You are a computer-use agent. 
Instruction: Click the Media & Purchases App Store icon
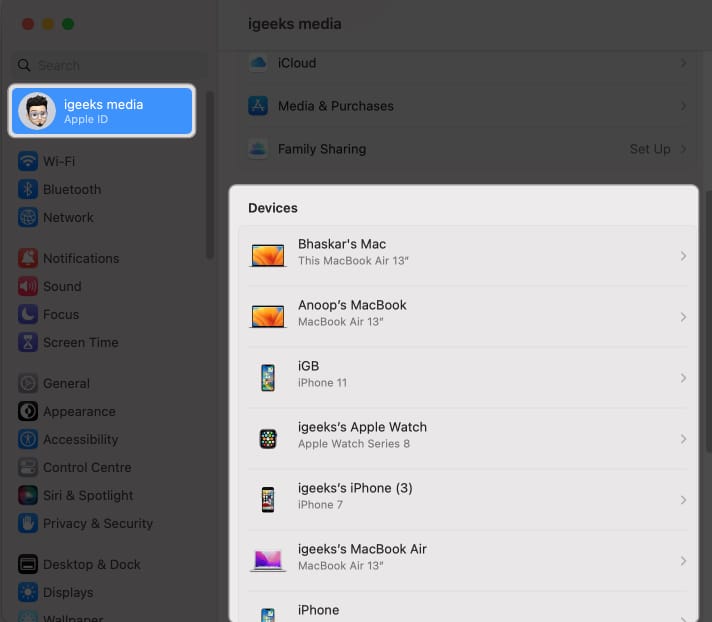258,106
